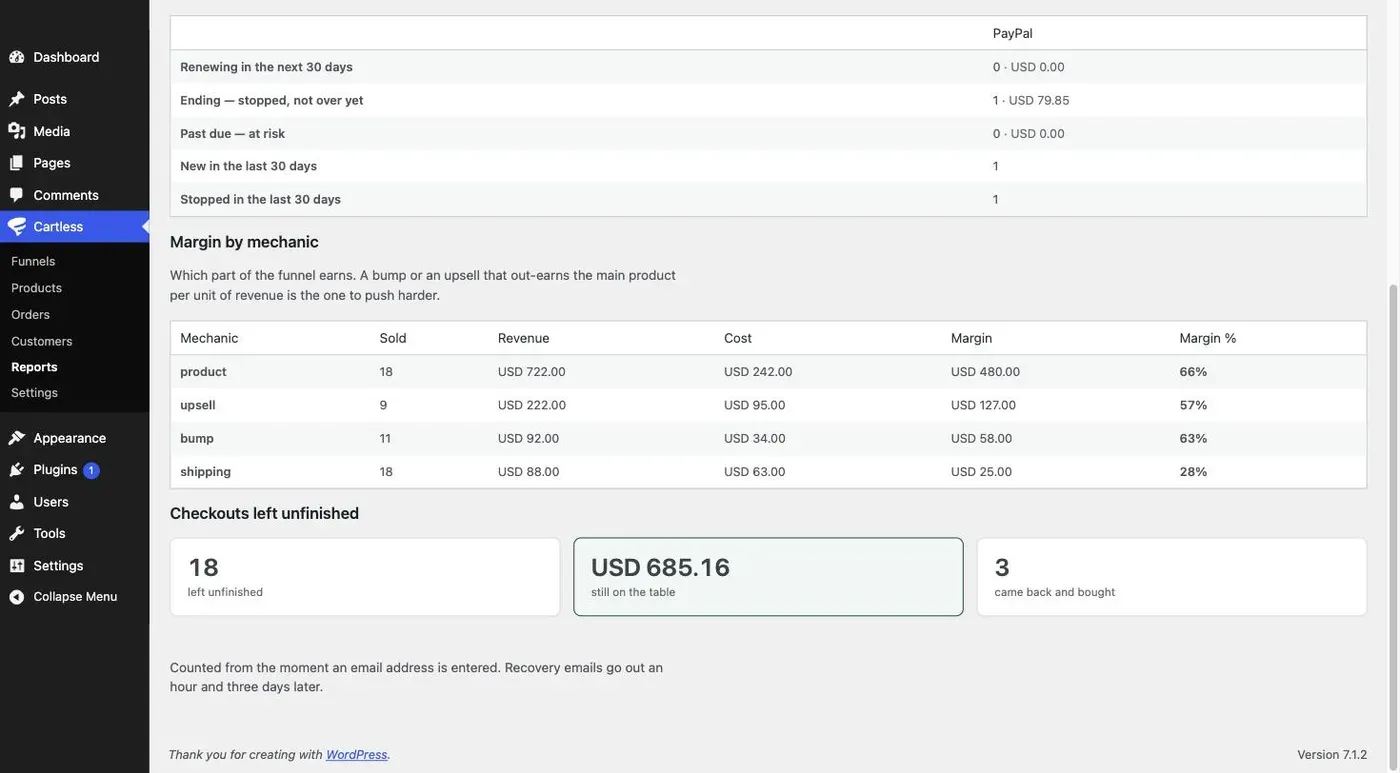This screenshot has width=1400, height=773.
Task: Collapse the admin sidebar menu
Action: [x=75, y=597]
